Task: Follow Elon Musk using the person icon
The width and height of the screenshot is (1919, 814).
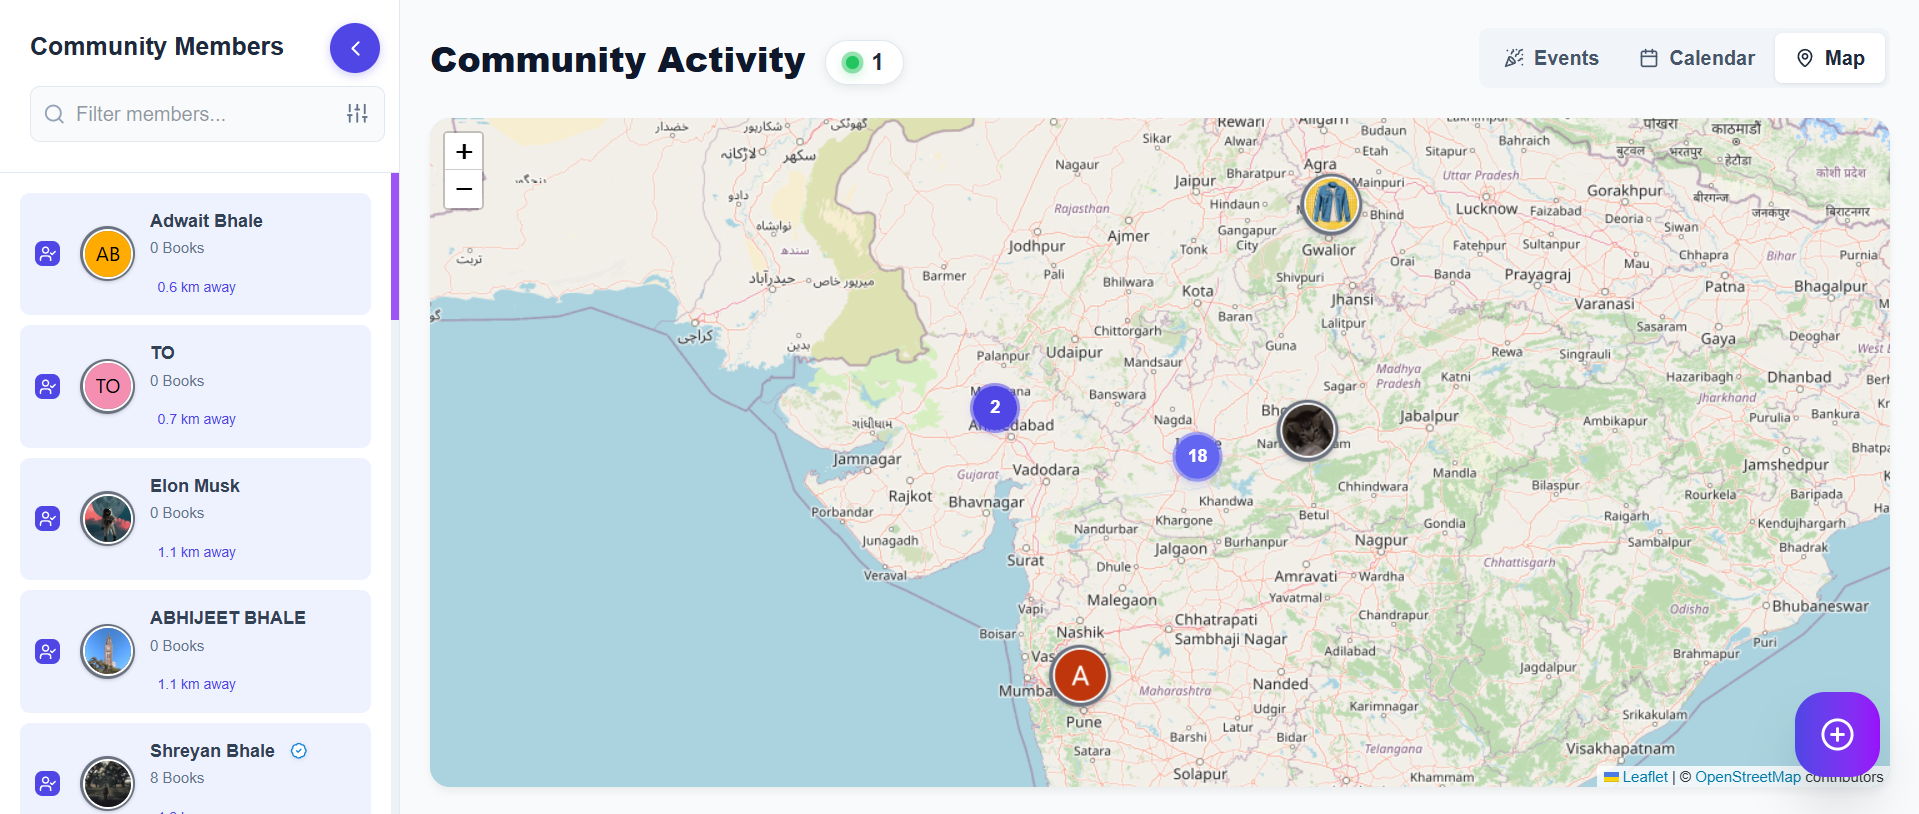Action: coord(48,518)
